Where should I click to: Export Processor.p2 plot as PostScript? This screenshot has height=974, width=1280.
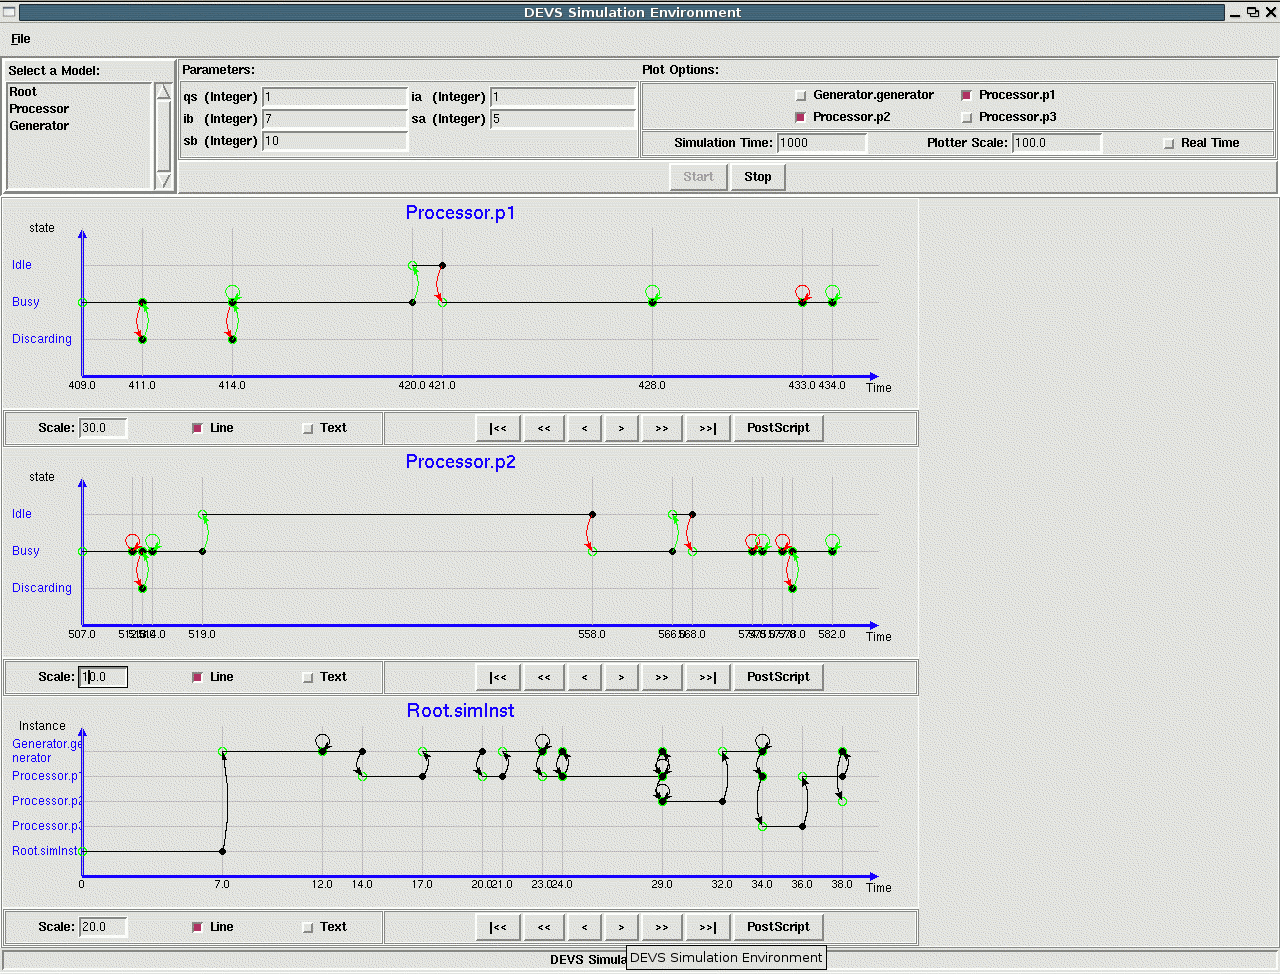[x=778, y=677]
